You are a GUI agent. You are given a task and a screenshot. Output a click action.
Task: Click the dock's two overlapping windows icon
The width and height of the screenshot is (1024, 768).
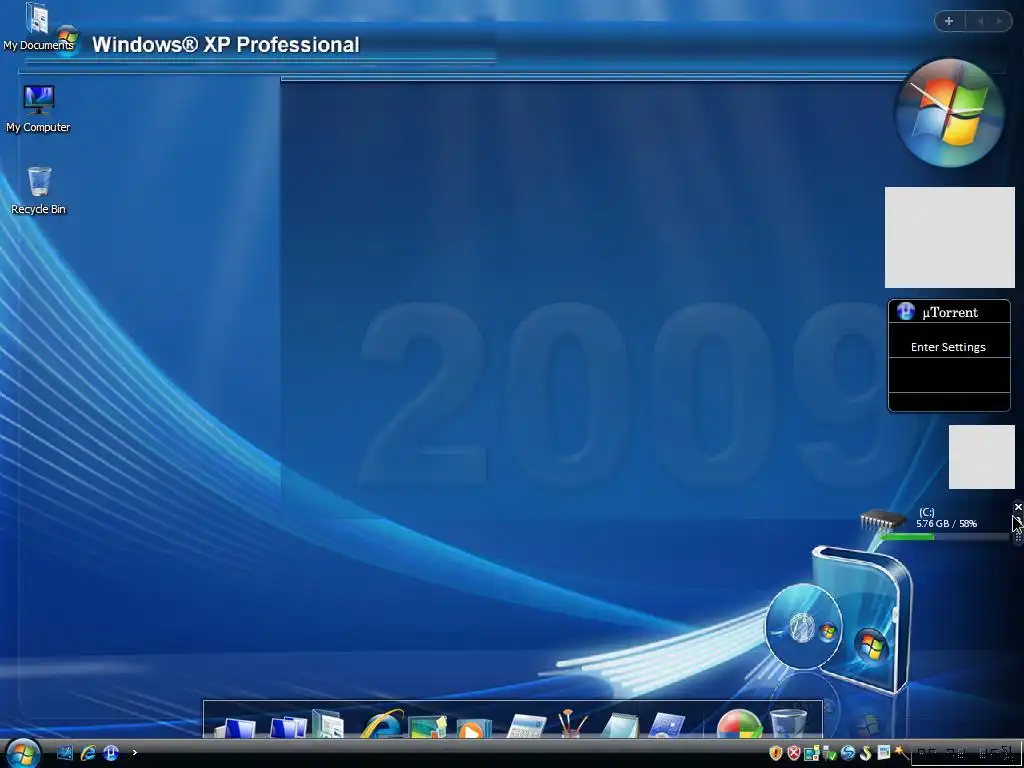(288, 726)
